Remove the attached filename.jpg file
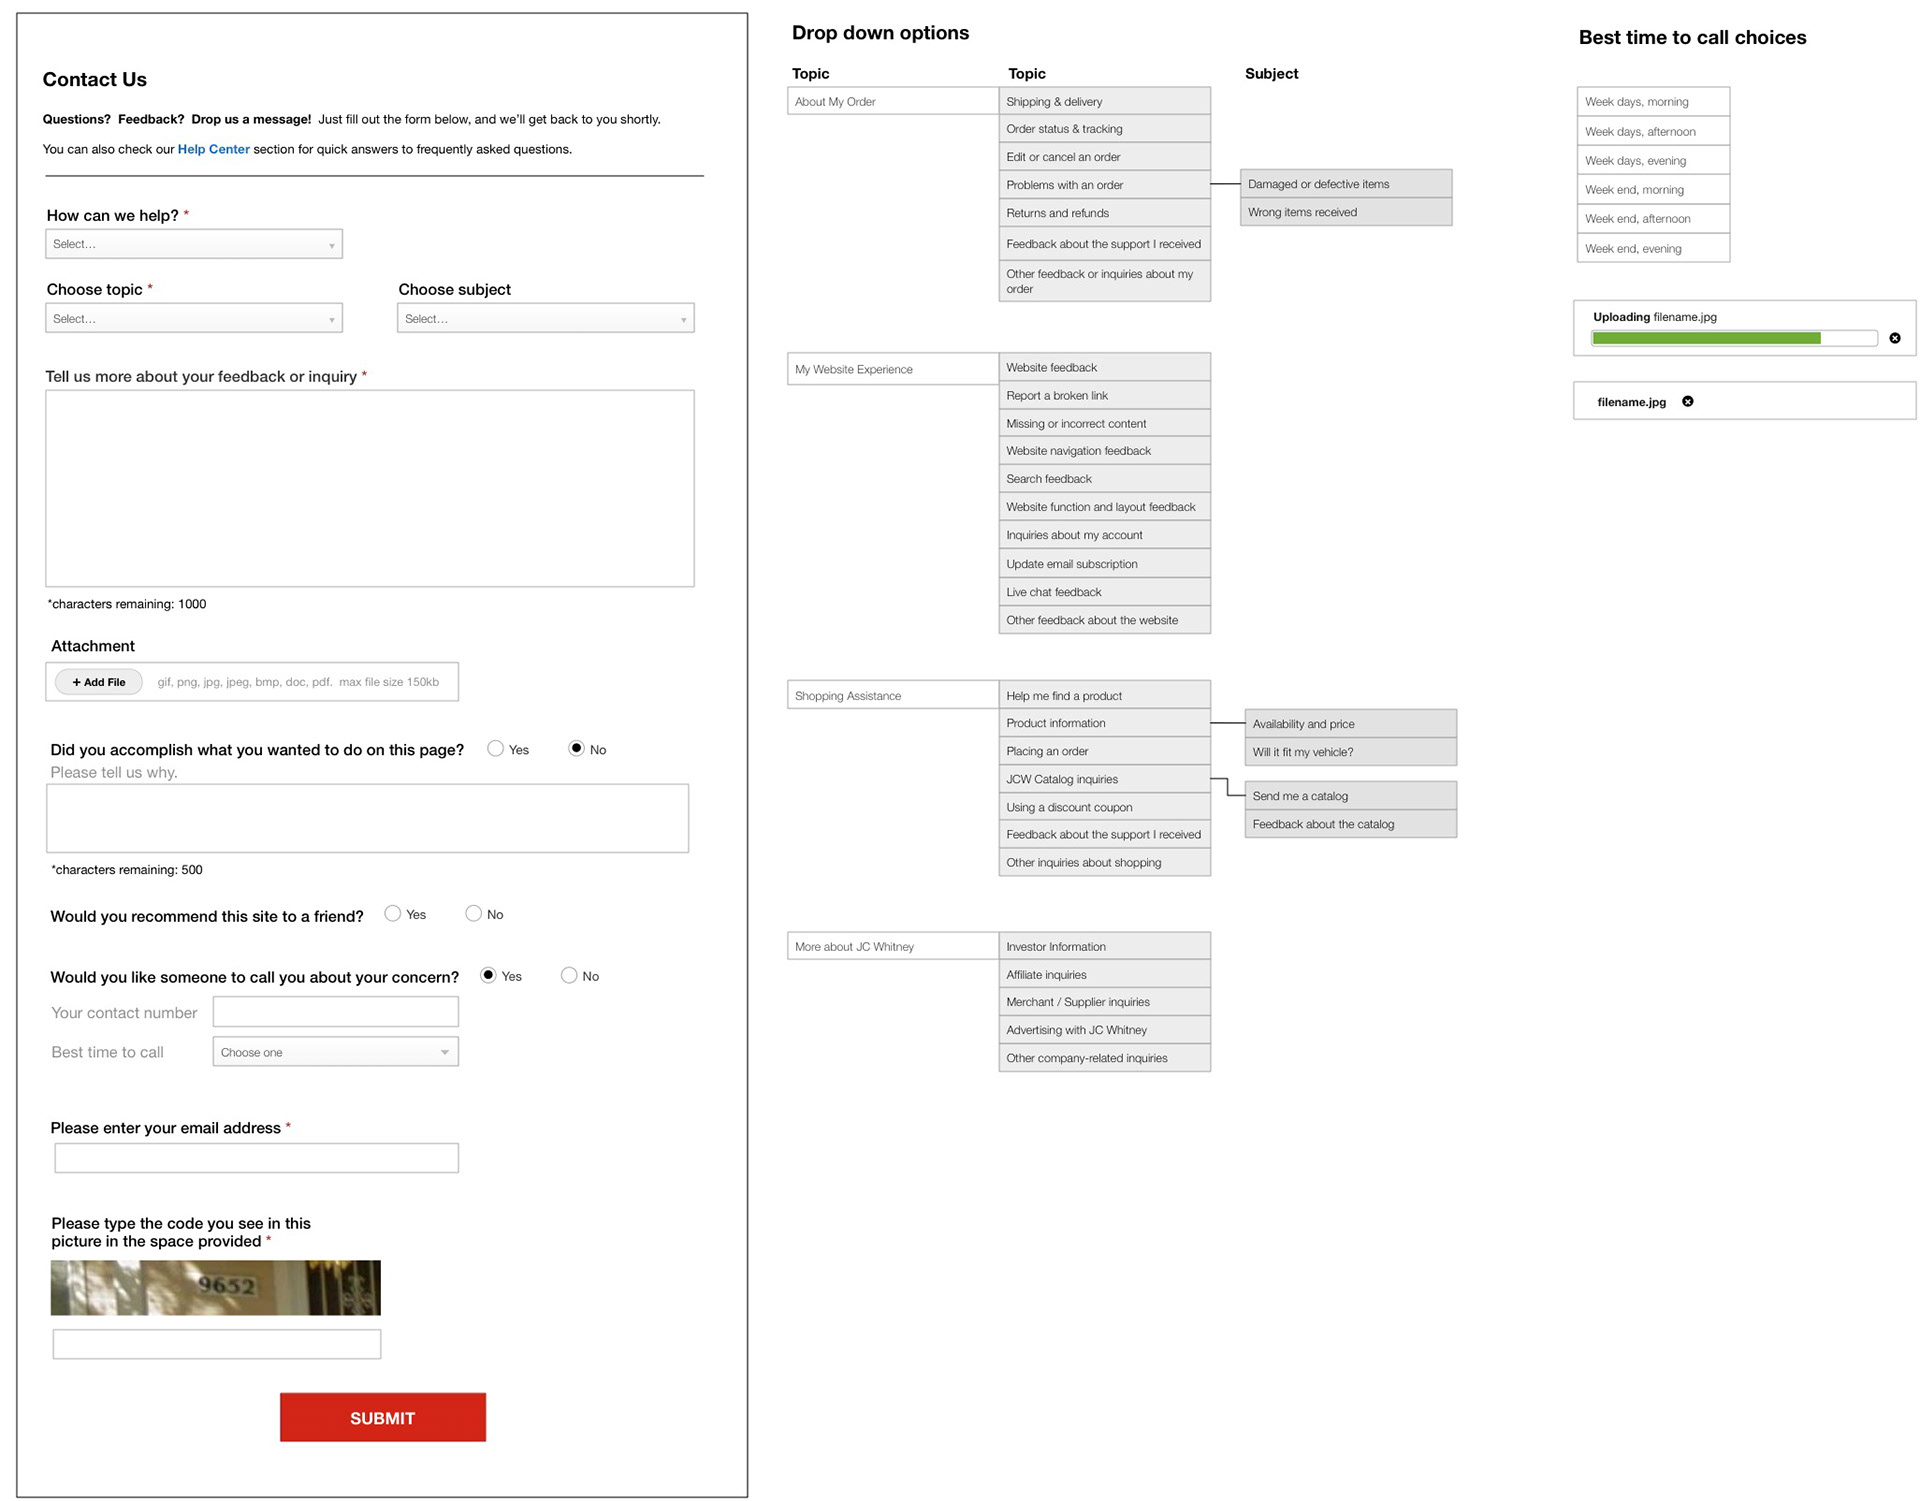This screenshot has height=1501, width=1920. (1687, 401)
